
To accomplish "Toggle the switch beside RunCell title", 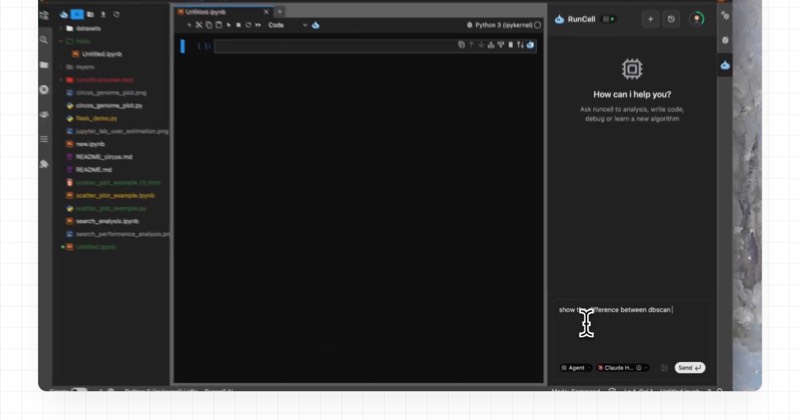I will pos(609,19).
